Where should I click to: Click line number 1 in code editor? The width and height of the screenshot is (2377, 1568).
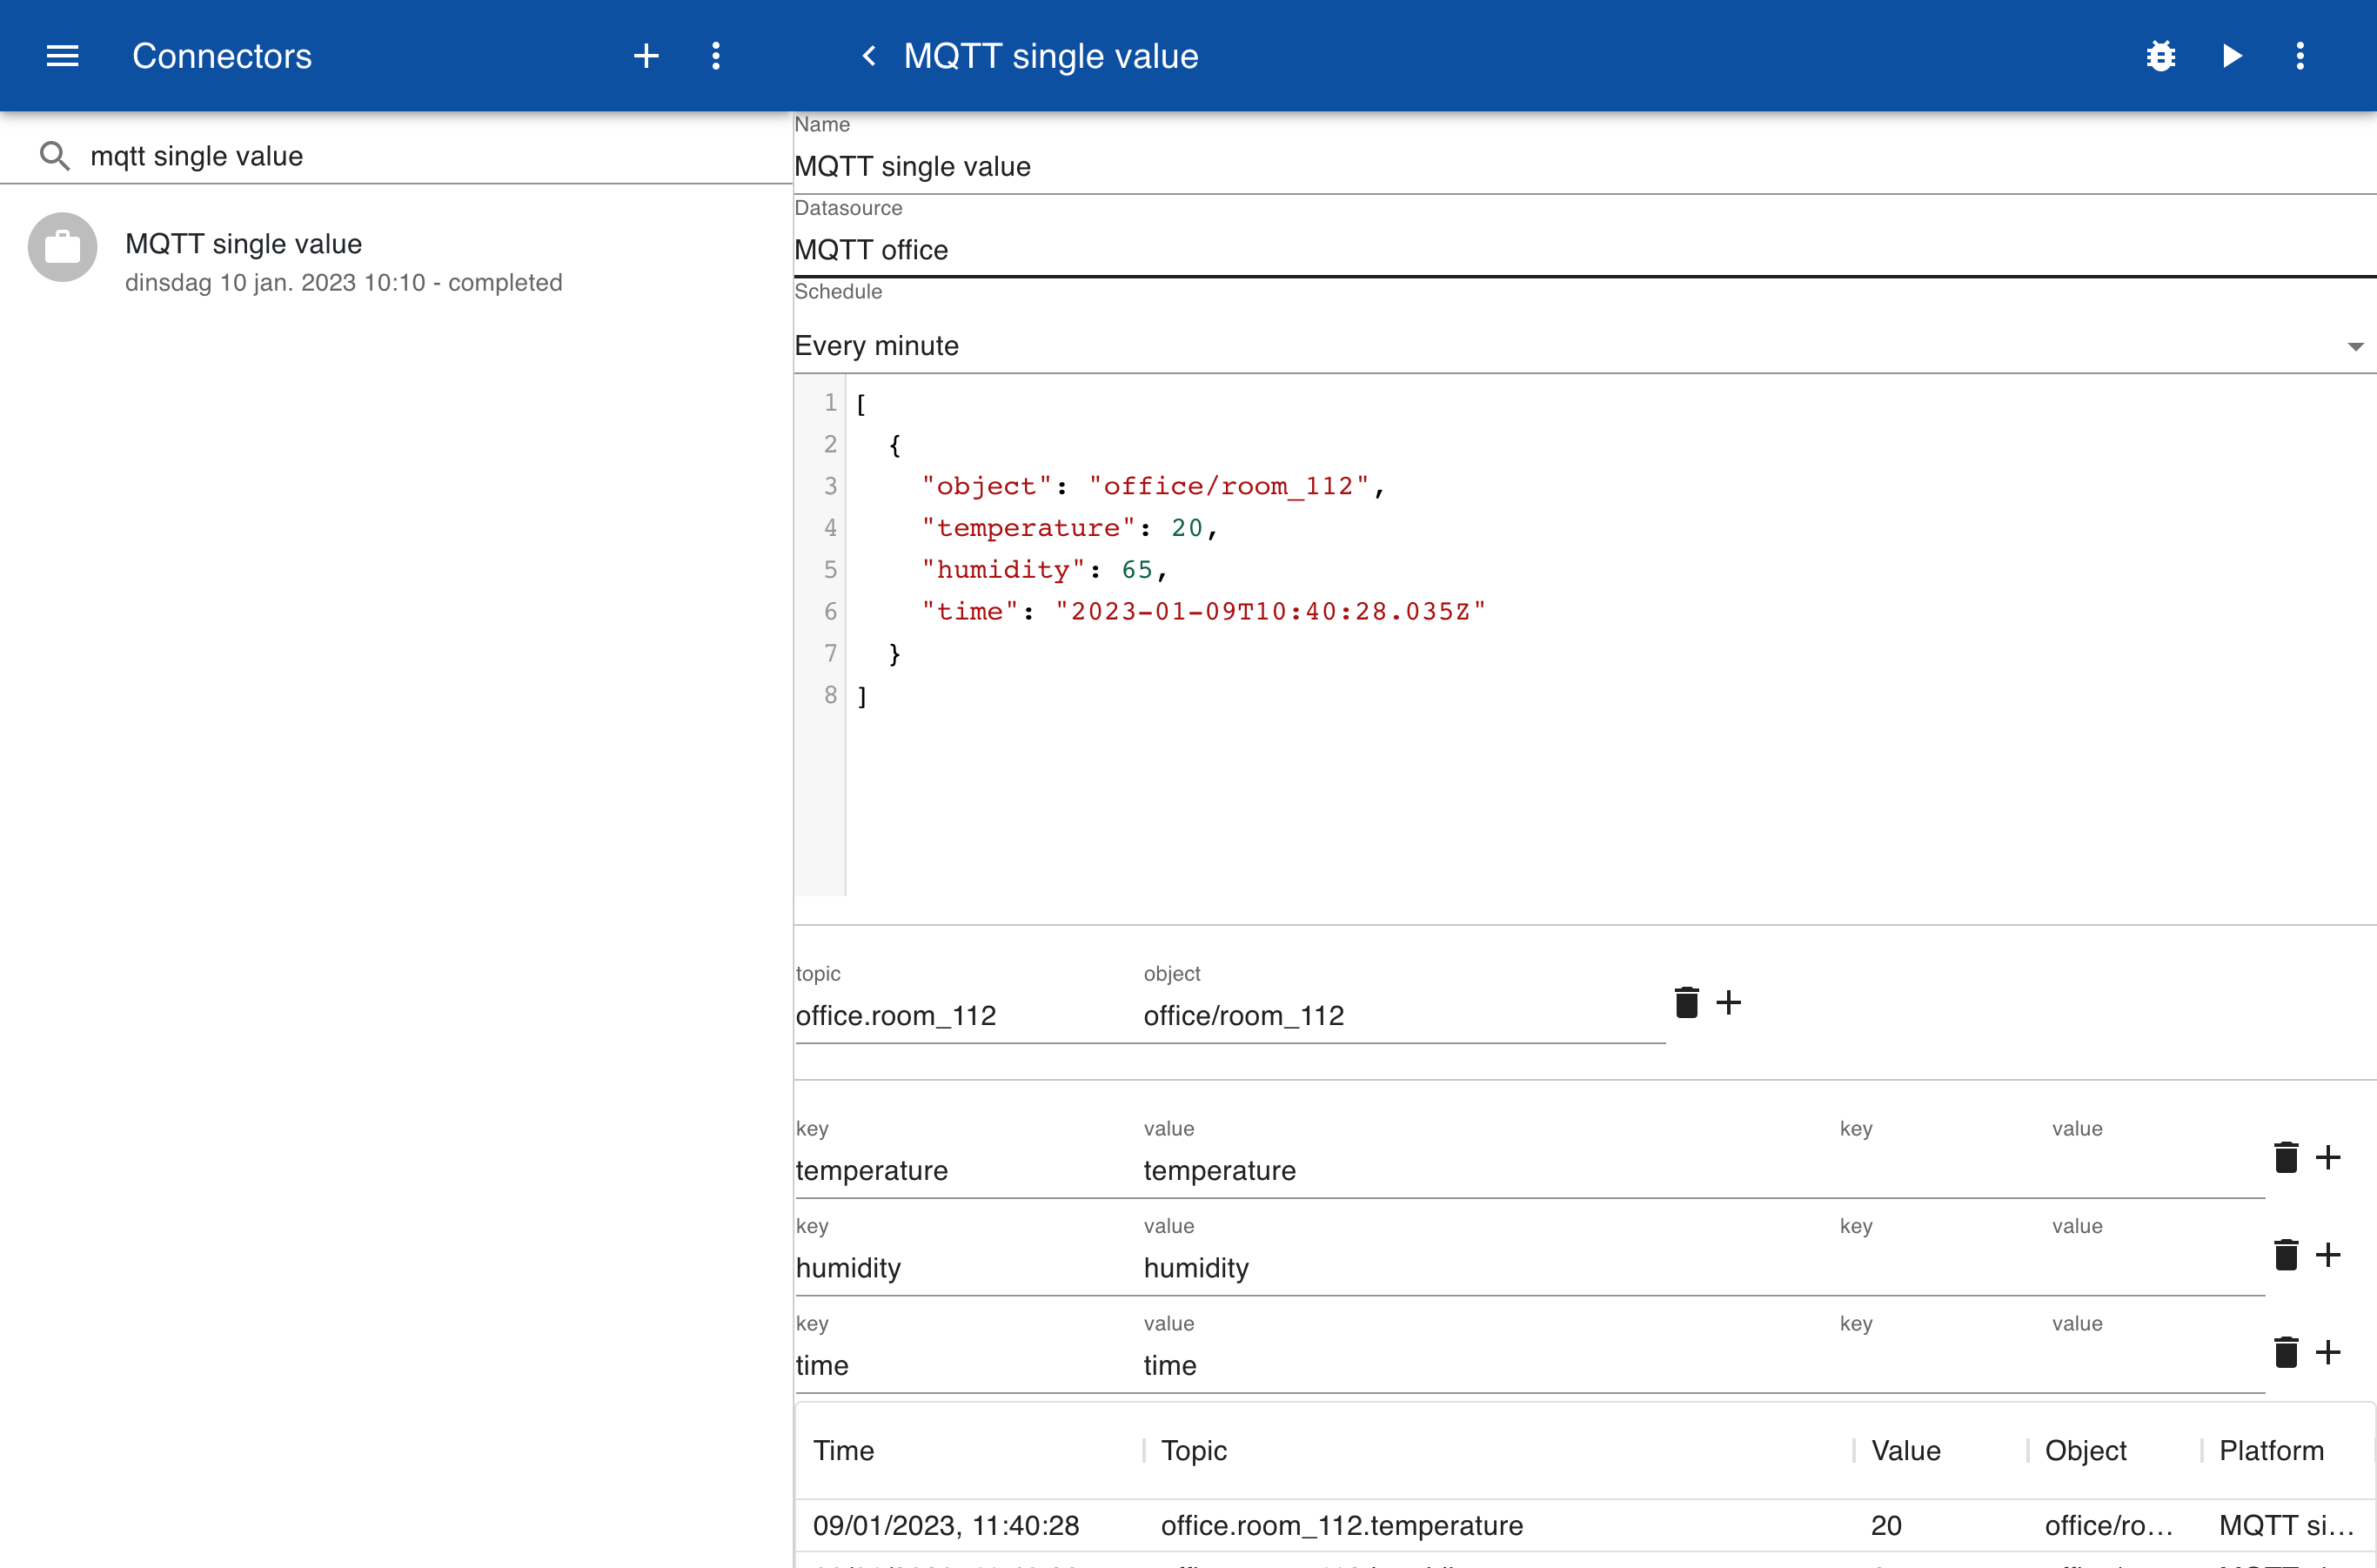tap(830, 402)
